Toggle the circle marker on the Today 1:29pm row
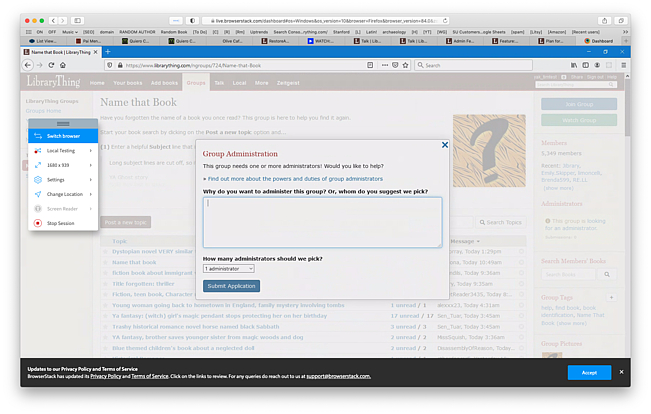651x414 pixels. (x=521, y=252)
